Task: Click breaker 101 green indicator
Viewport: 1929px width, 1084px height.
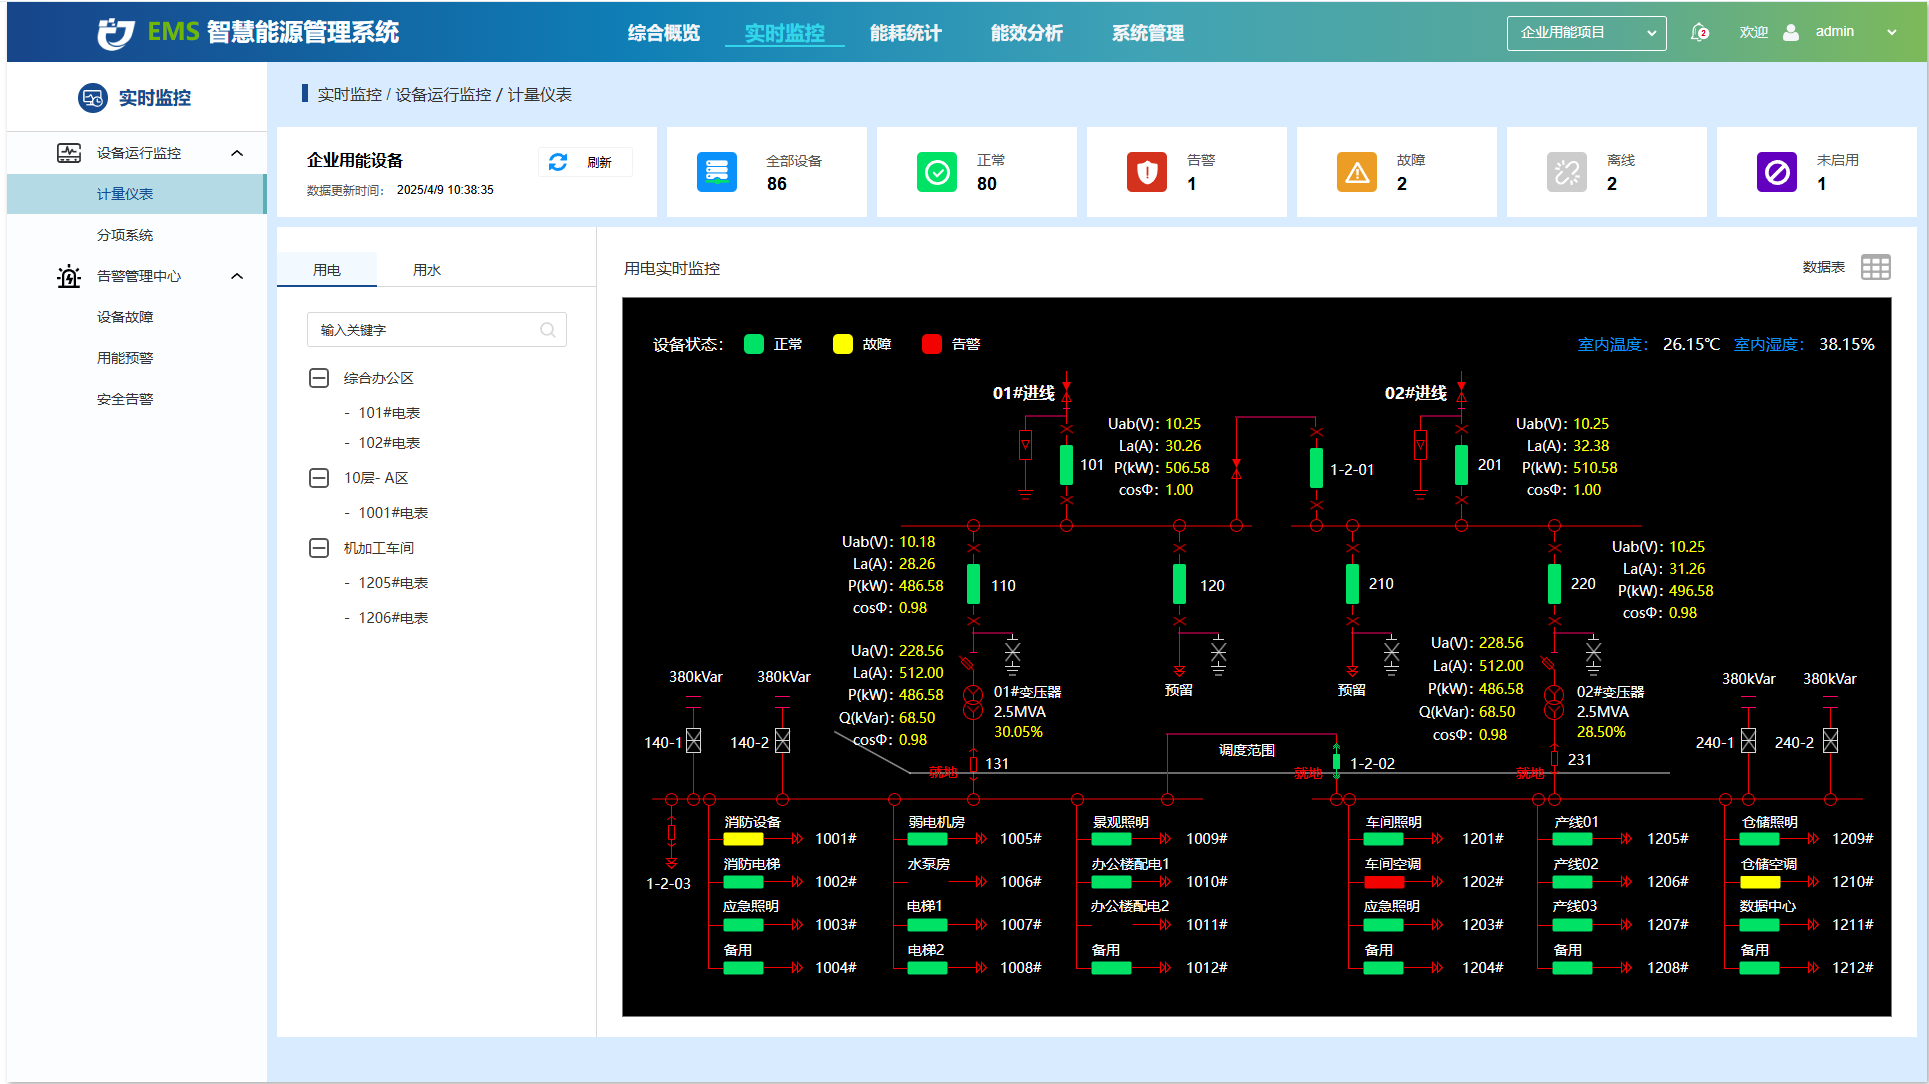Action: 1066,466
